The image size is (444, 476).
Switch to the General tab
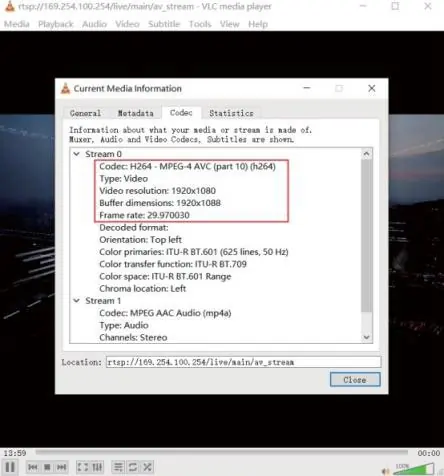click(x=85, y=113)
